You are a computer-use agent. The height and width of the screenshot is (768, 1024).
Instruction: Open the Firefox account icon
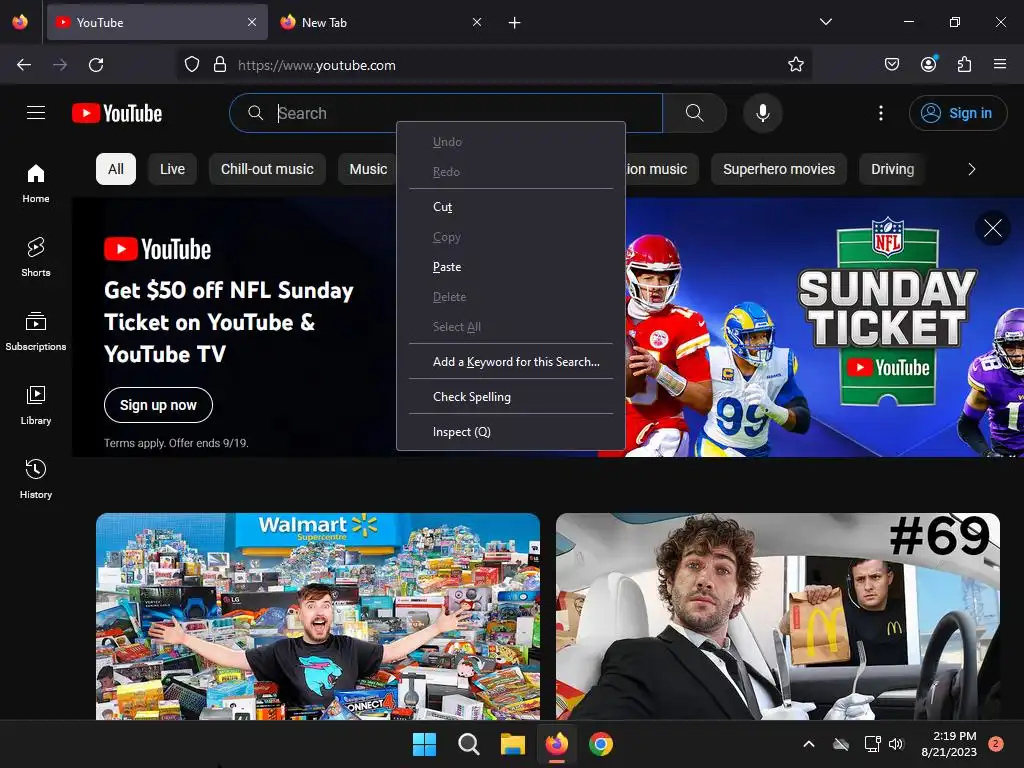tap(928, 64)
